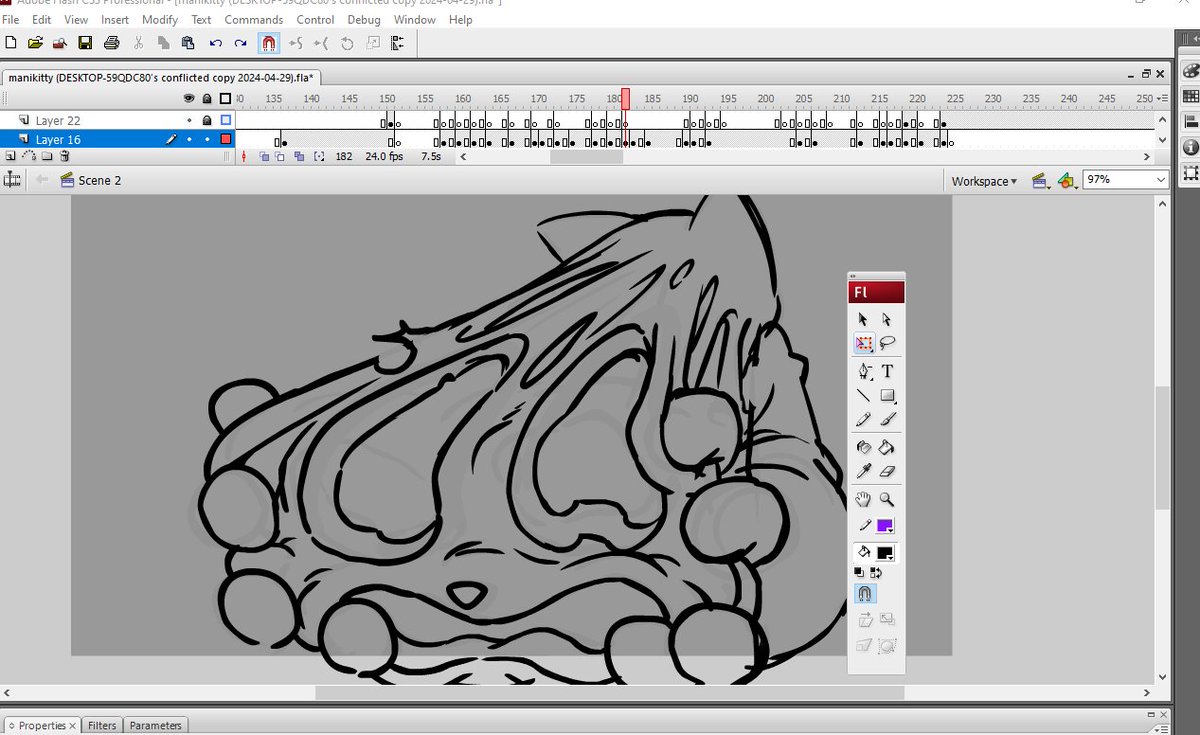Toggle Onion Skin button
1200x735 pixels.
(264, 157)
